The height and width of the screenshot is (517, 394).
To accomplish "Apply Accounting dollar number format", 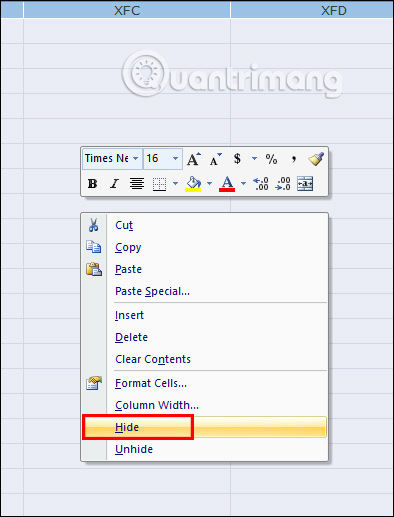I will click(237, 159).
